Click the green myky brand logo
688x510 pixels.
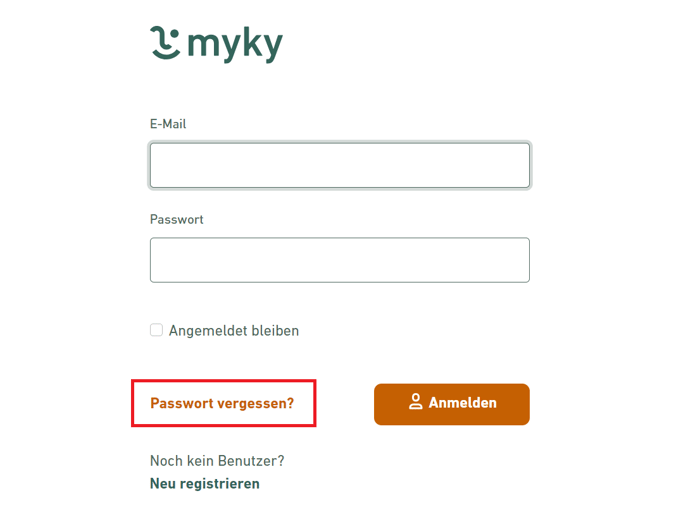(x=216, y=44)
